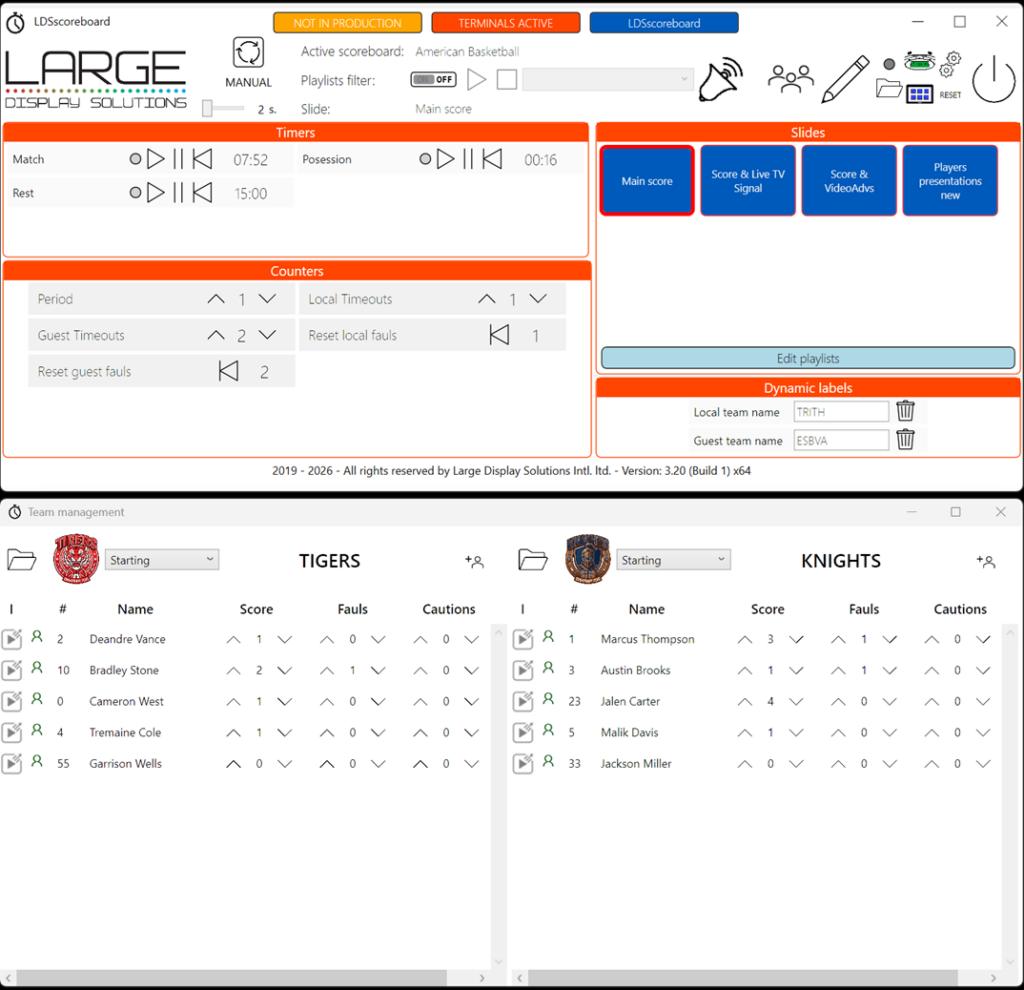Delete the Guest team name label
The image size is (1024, 990).
(x=905, y=439)
